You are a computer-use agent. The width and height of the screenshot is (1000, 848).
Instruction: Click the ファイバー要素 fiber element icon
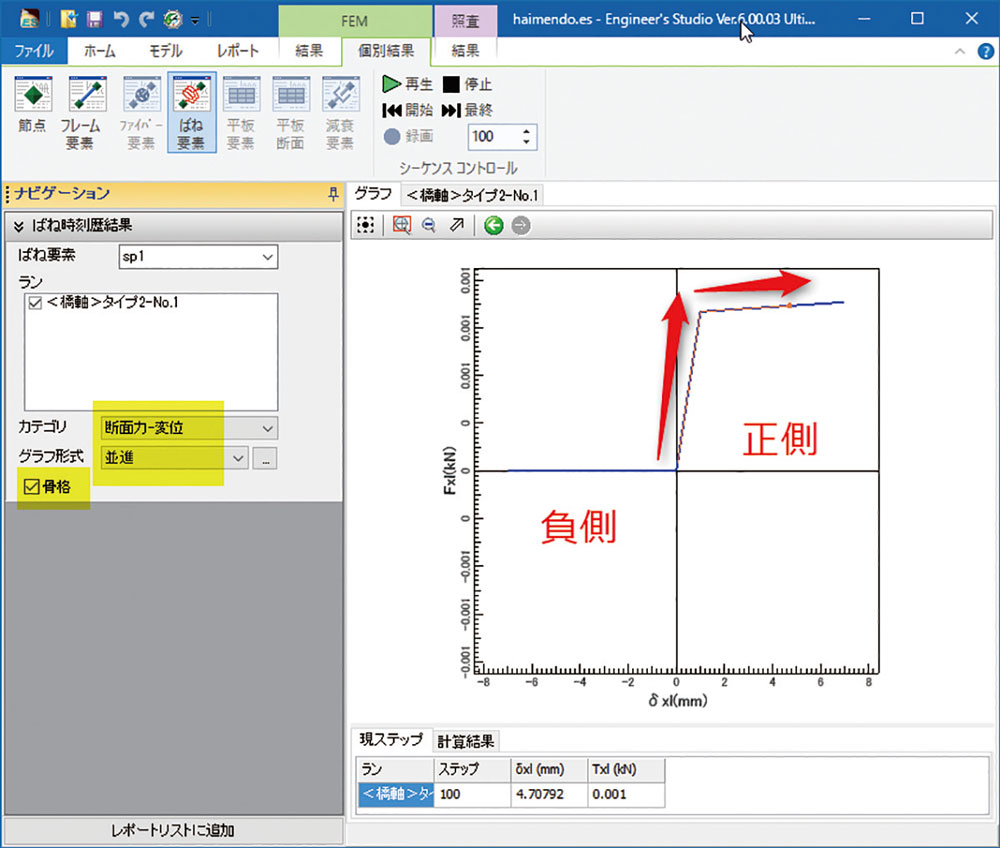coord(142,113)
